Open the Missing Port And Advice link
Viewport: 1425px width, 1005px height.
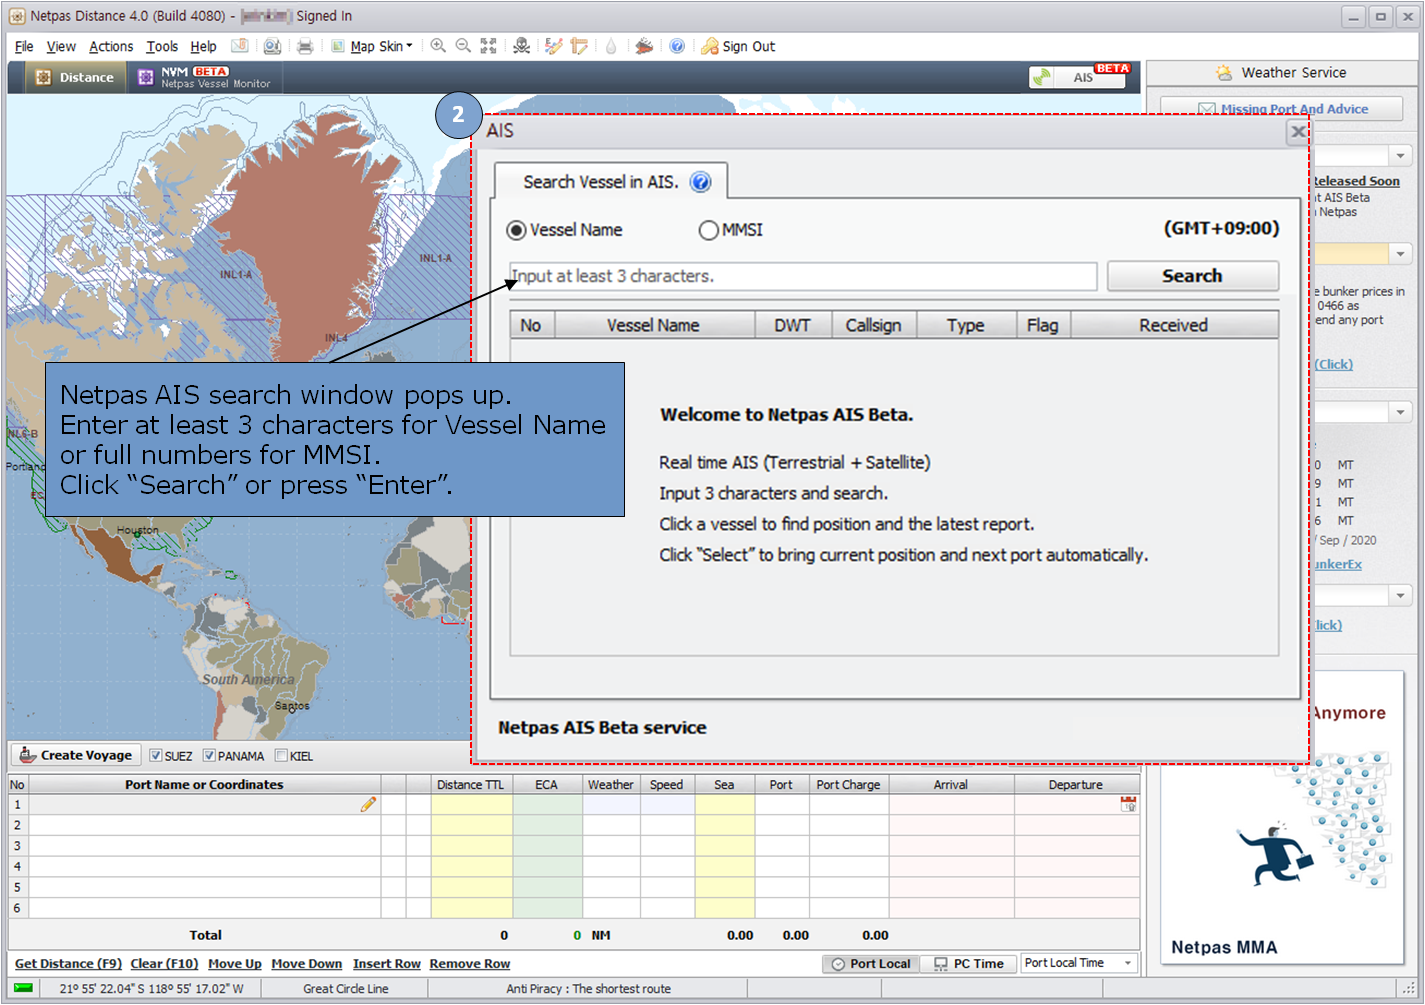click(1294, 109)
